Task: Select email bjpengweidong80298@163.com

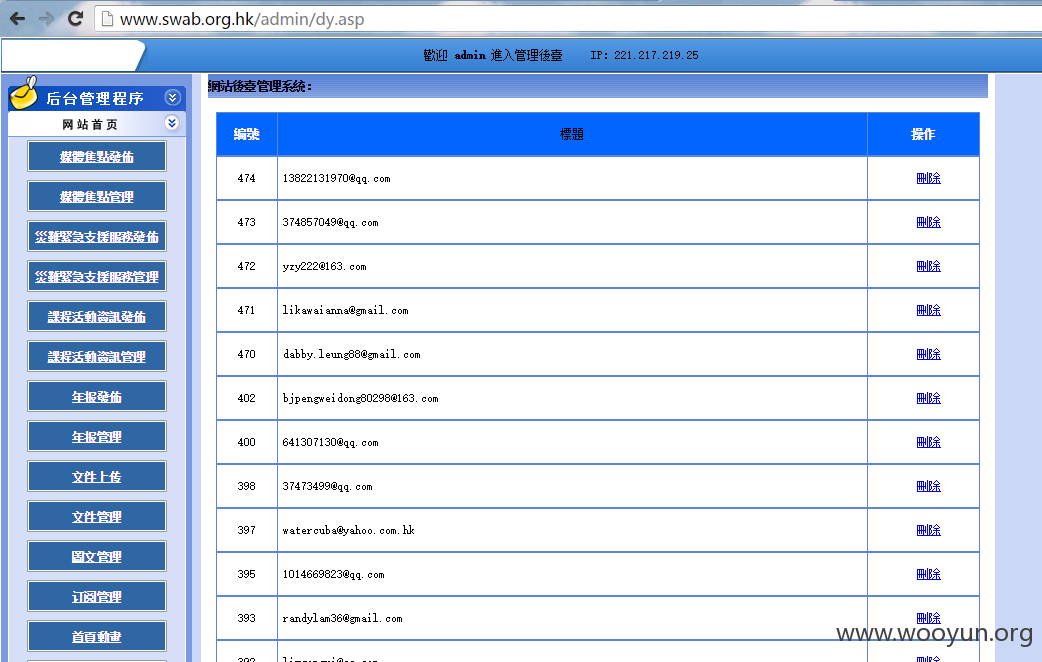Action: pyautogui.click(x=360, y=398)
